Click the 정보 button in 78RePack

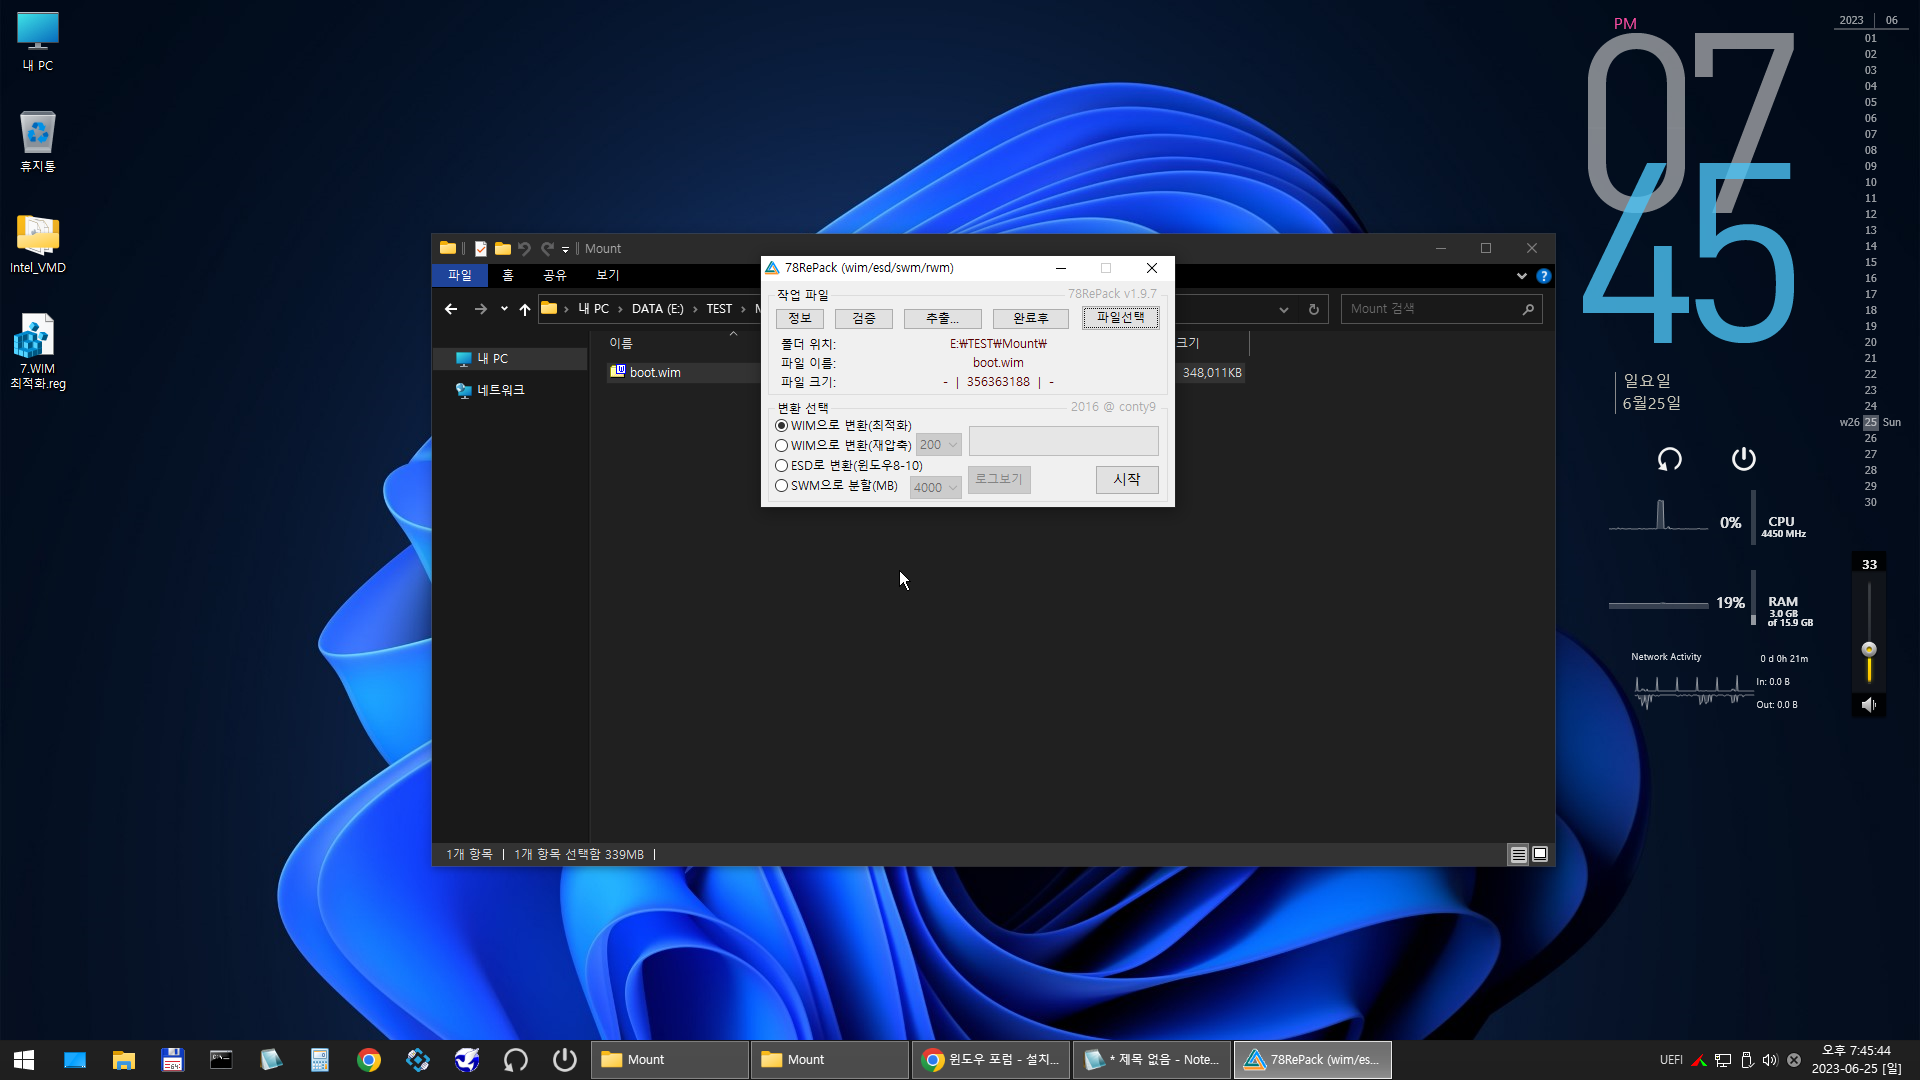click(x=800, y=318)
